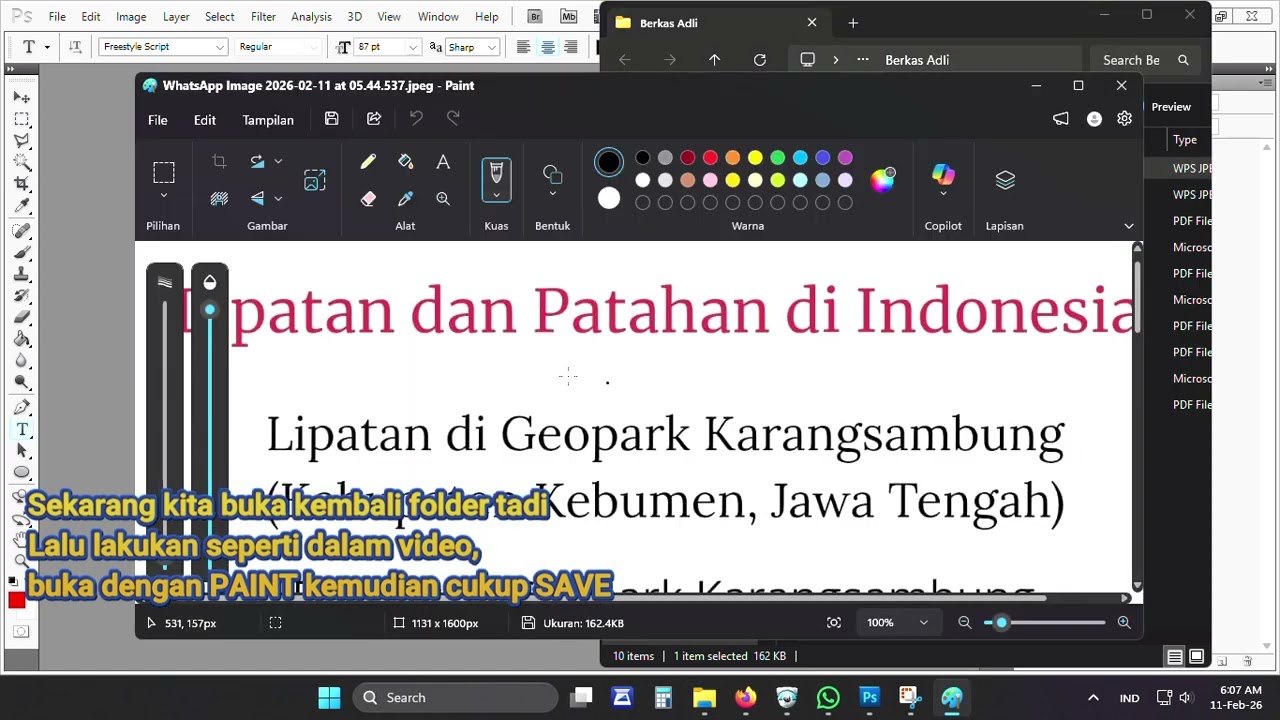
Task: Click the Save icon in Paint
Action: click(331, 119)
